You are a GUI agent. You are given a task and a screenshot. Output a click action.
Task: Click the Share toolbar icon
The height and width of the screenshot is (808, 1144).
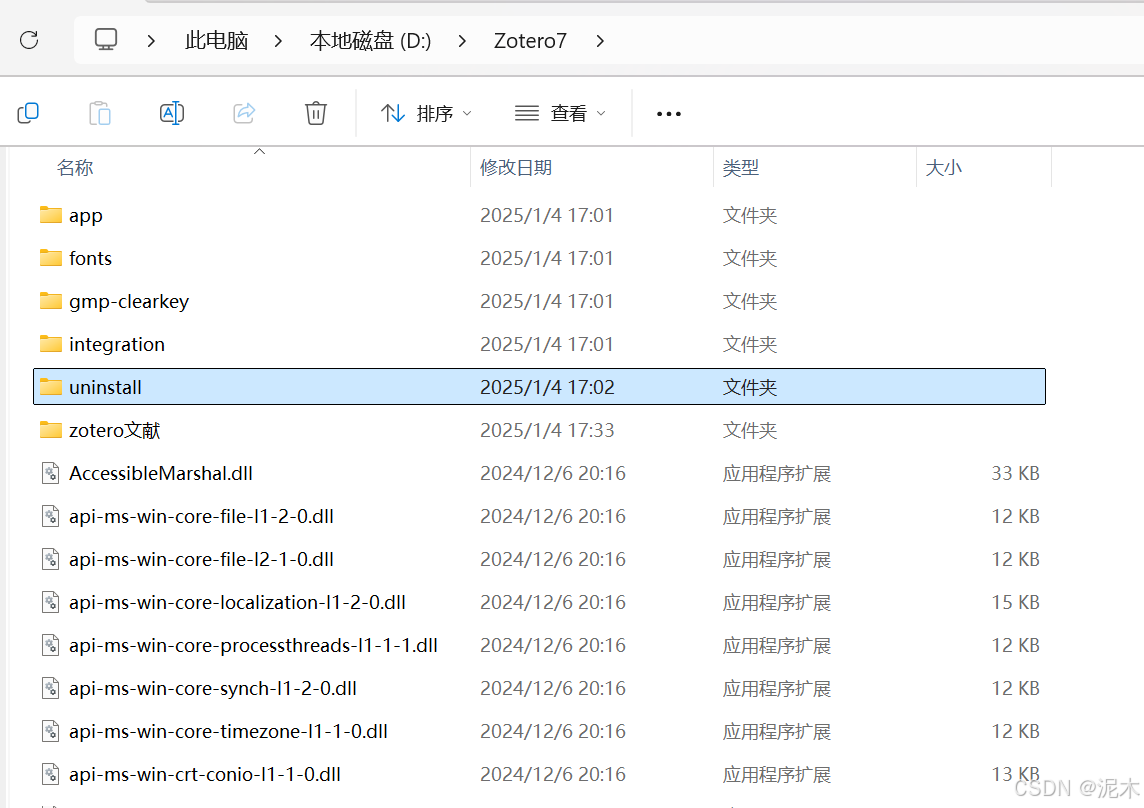pyautogui.click(x=244, y=113)
